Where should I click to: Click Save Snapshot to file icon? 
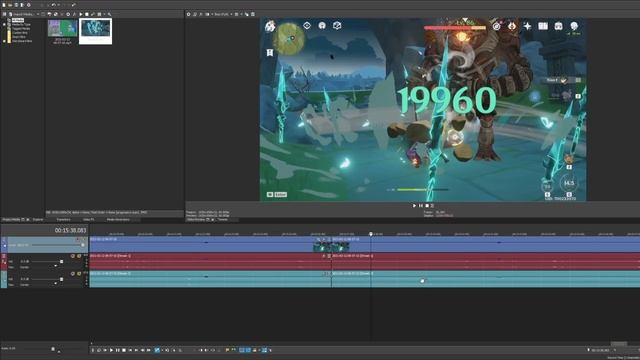pyautogui.click(x=253, y=14)
